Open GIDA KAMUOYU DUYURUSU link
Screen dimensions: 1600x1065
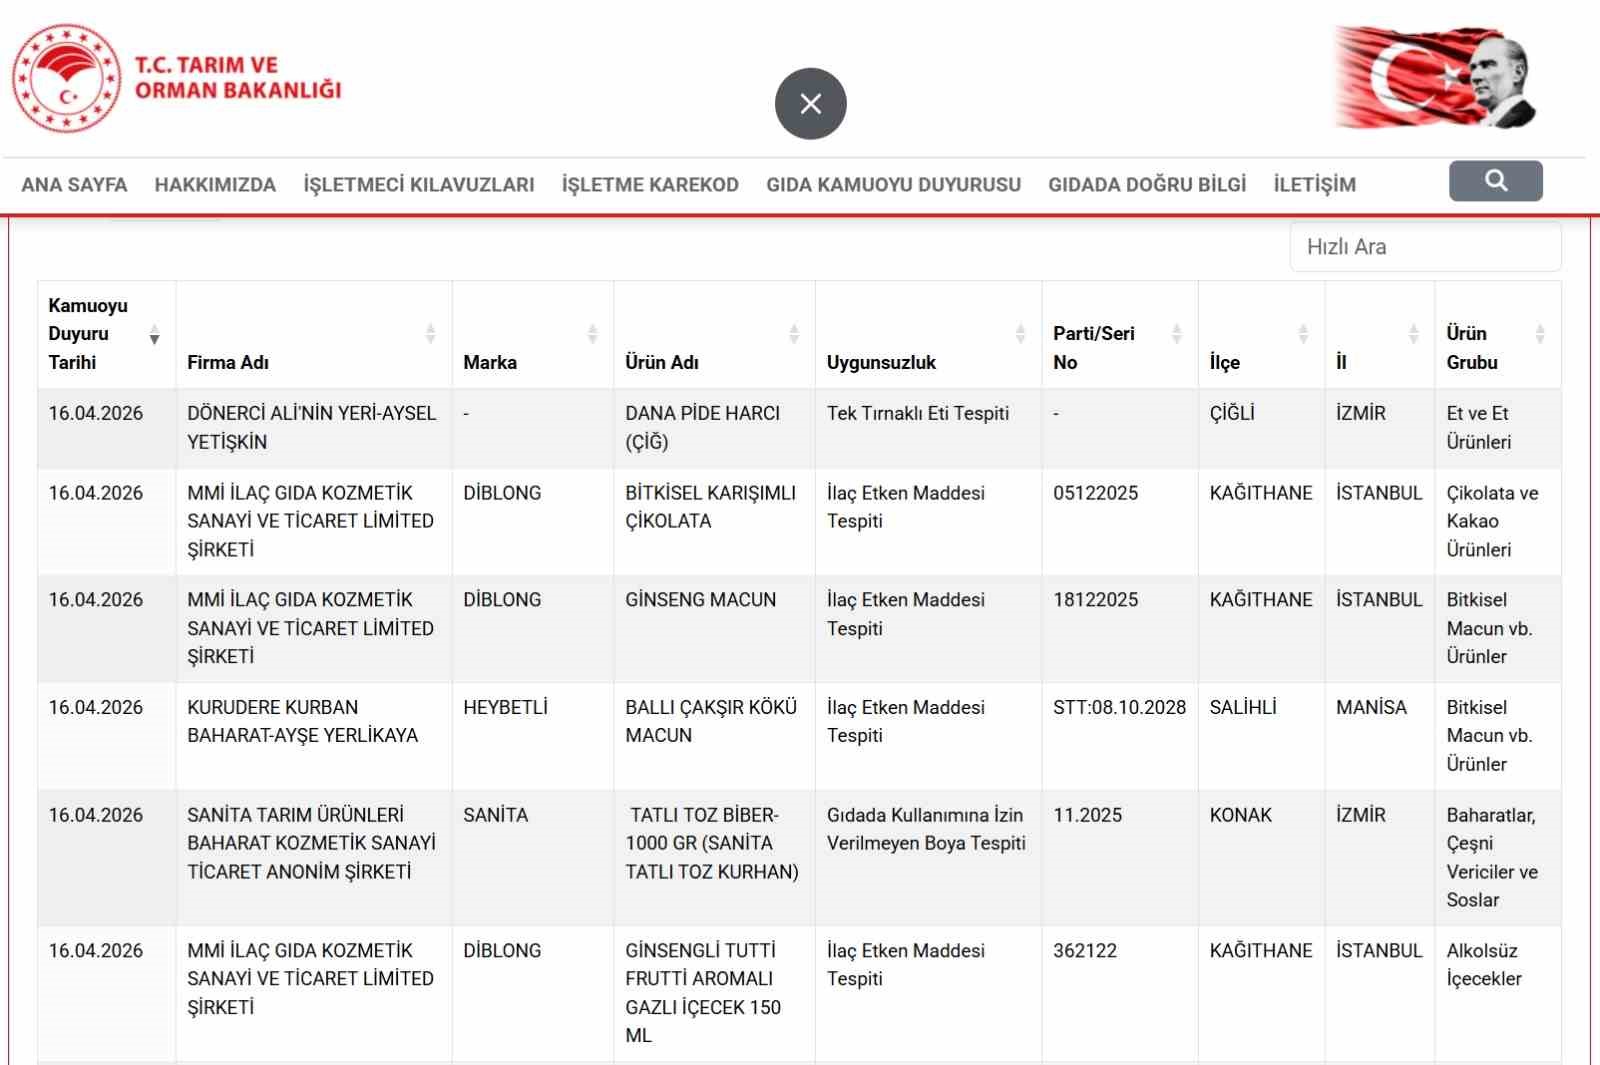tap(893, 185)
